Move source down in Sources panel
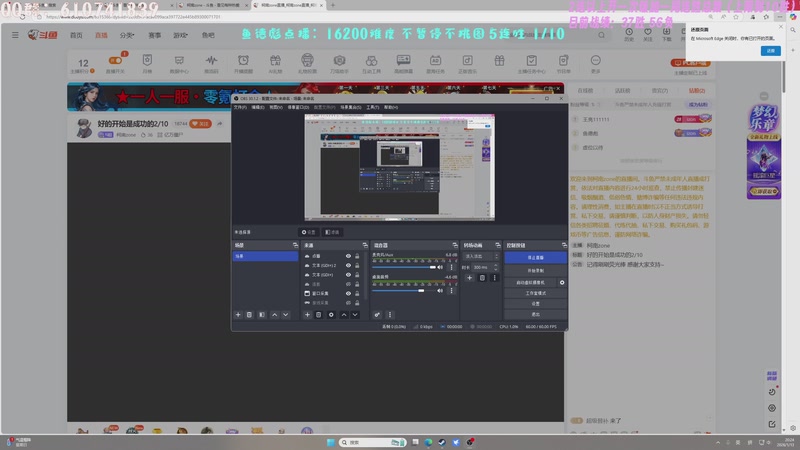 click(x=355, y=315)
